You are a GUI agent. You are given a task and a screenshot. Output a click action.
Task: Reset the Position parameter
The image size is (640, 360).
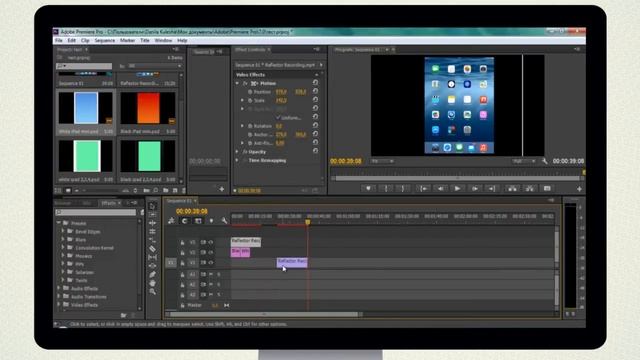click(316, 92)
